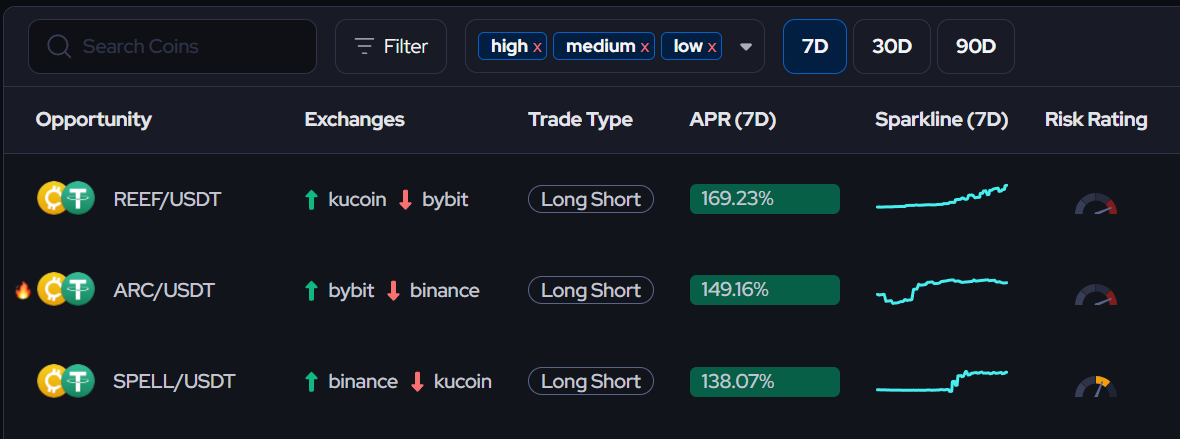Click the ARC/USDT risk rating gauge
The width and height of the screenshot is (1180, 439).
(1096, 294)
